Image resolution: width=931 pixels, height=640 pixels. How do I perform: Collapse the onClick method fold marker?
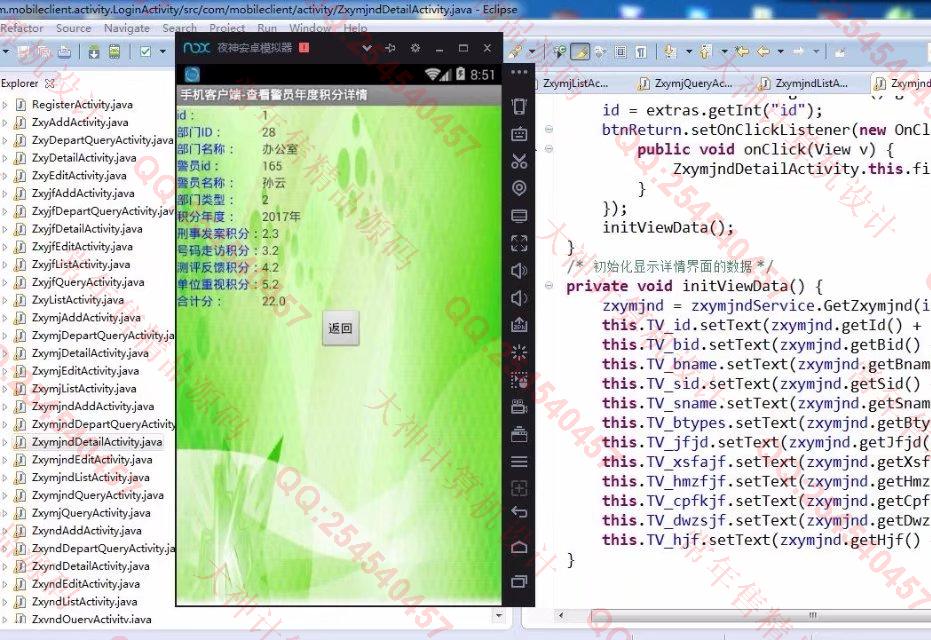[549, 149]
